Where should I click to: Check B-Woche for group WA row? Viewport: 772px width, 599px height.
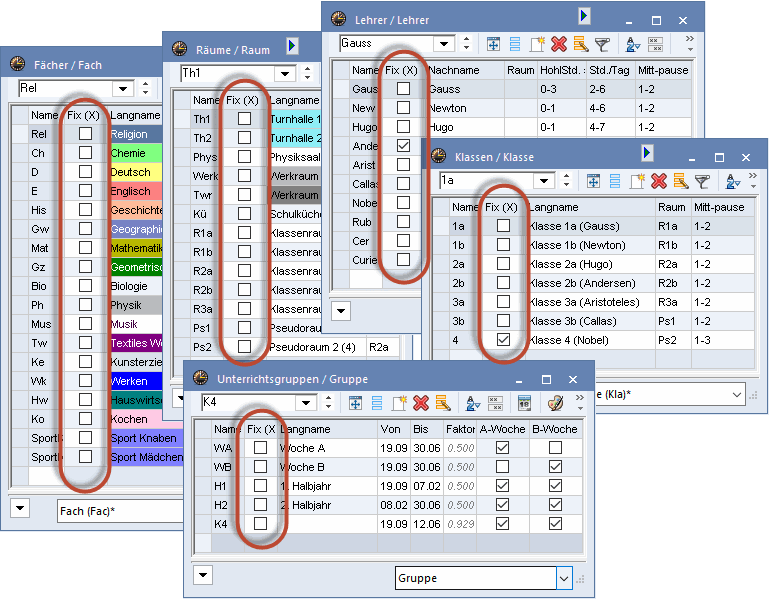(x=555, y=447)
